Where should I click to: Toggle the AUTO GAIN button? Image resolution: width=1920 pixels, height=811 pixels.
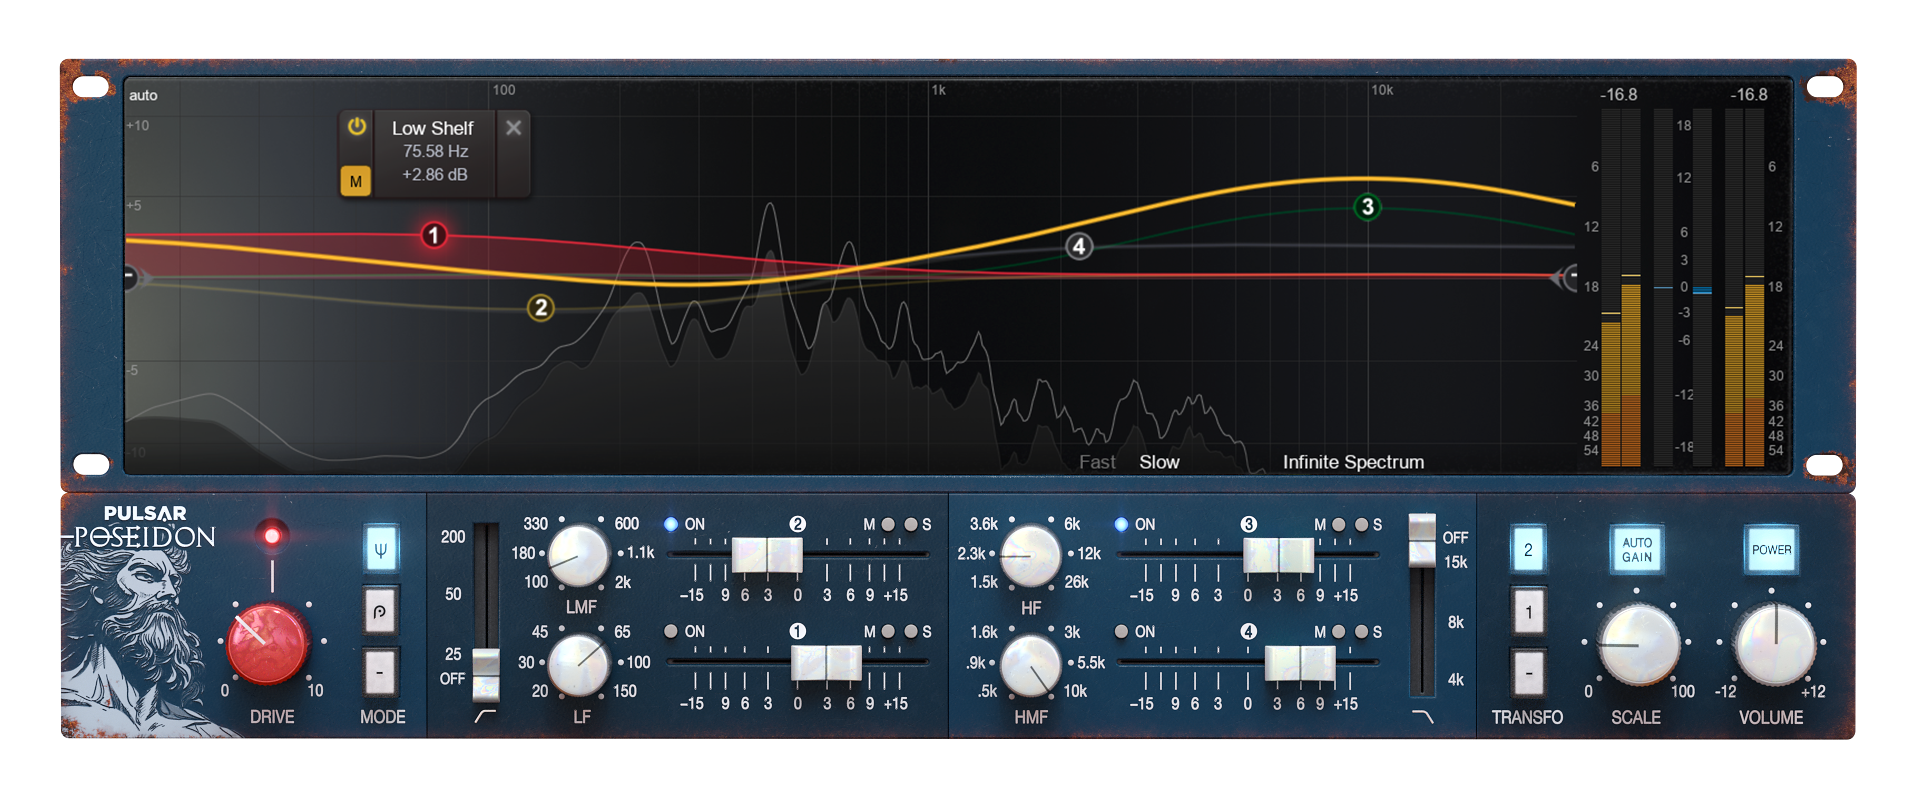(1636, 550)
